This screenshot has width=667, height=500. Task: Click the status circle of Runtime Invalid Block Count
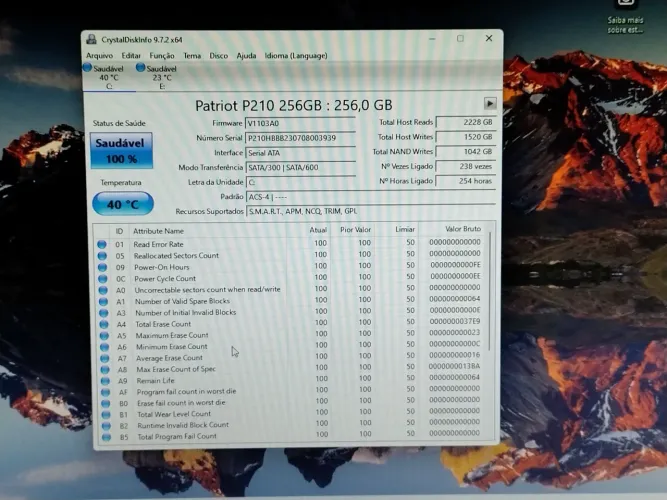tap(106, 426)
